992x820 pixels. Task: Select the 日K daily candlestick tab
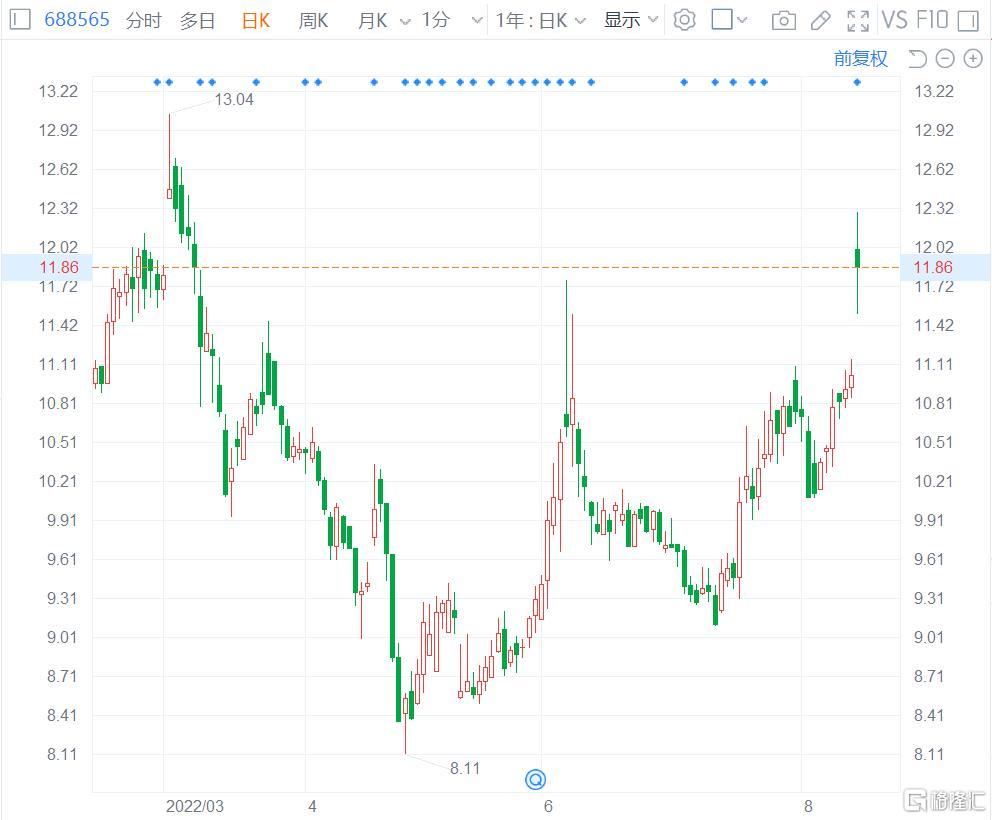256,21
